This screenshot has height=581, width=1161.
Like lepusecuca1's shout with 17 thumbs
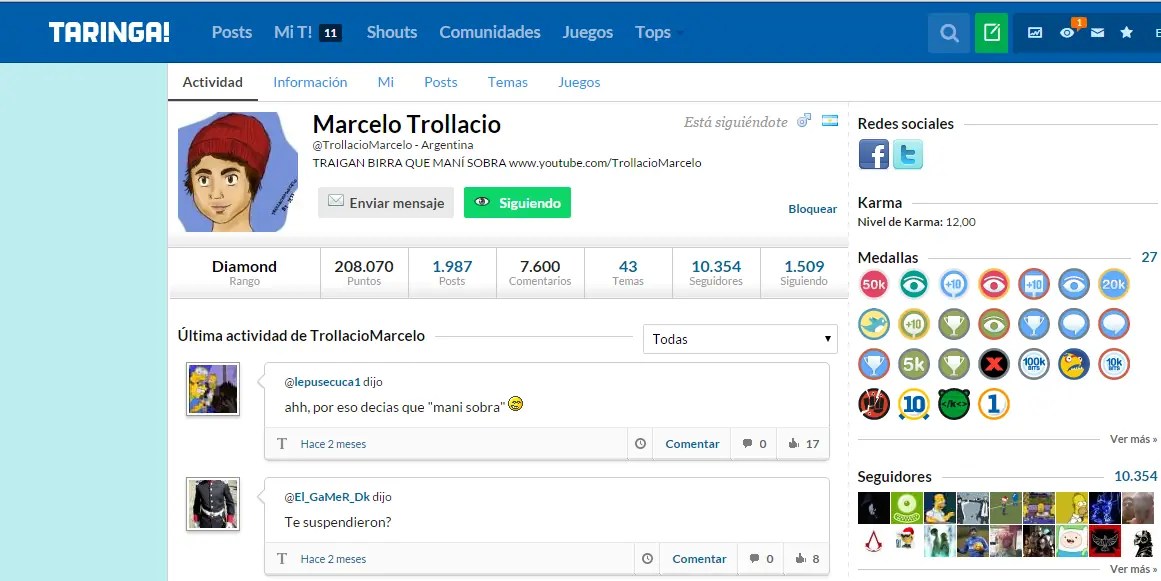804,444
